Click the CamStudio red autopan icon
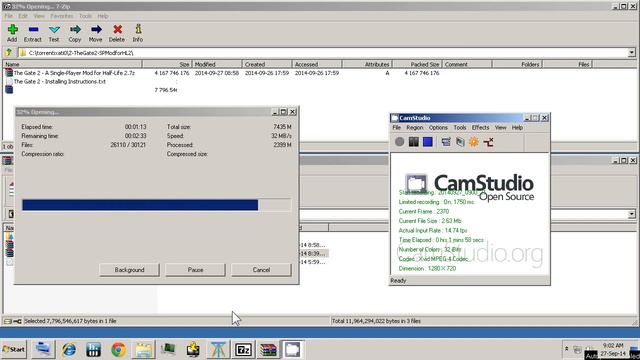 click(x=488, y=142)
